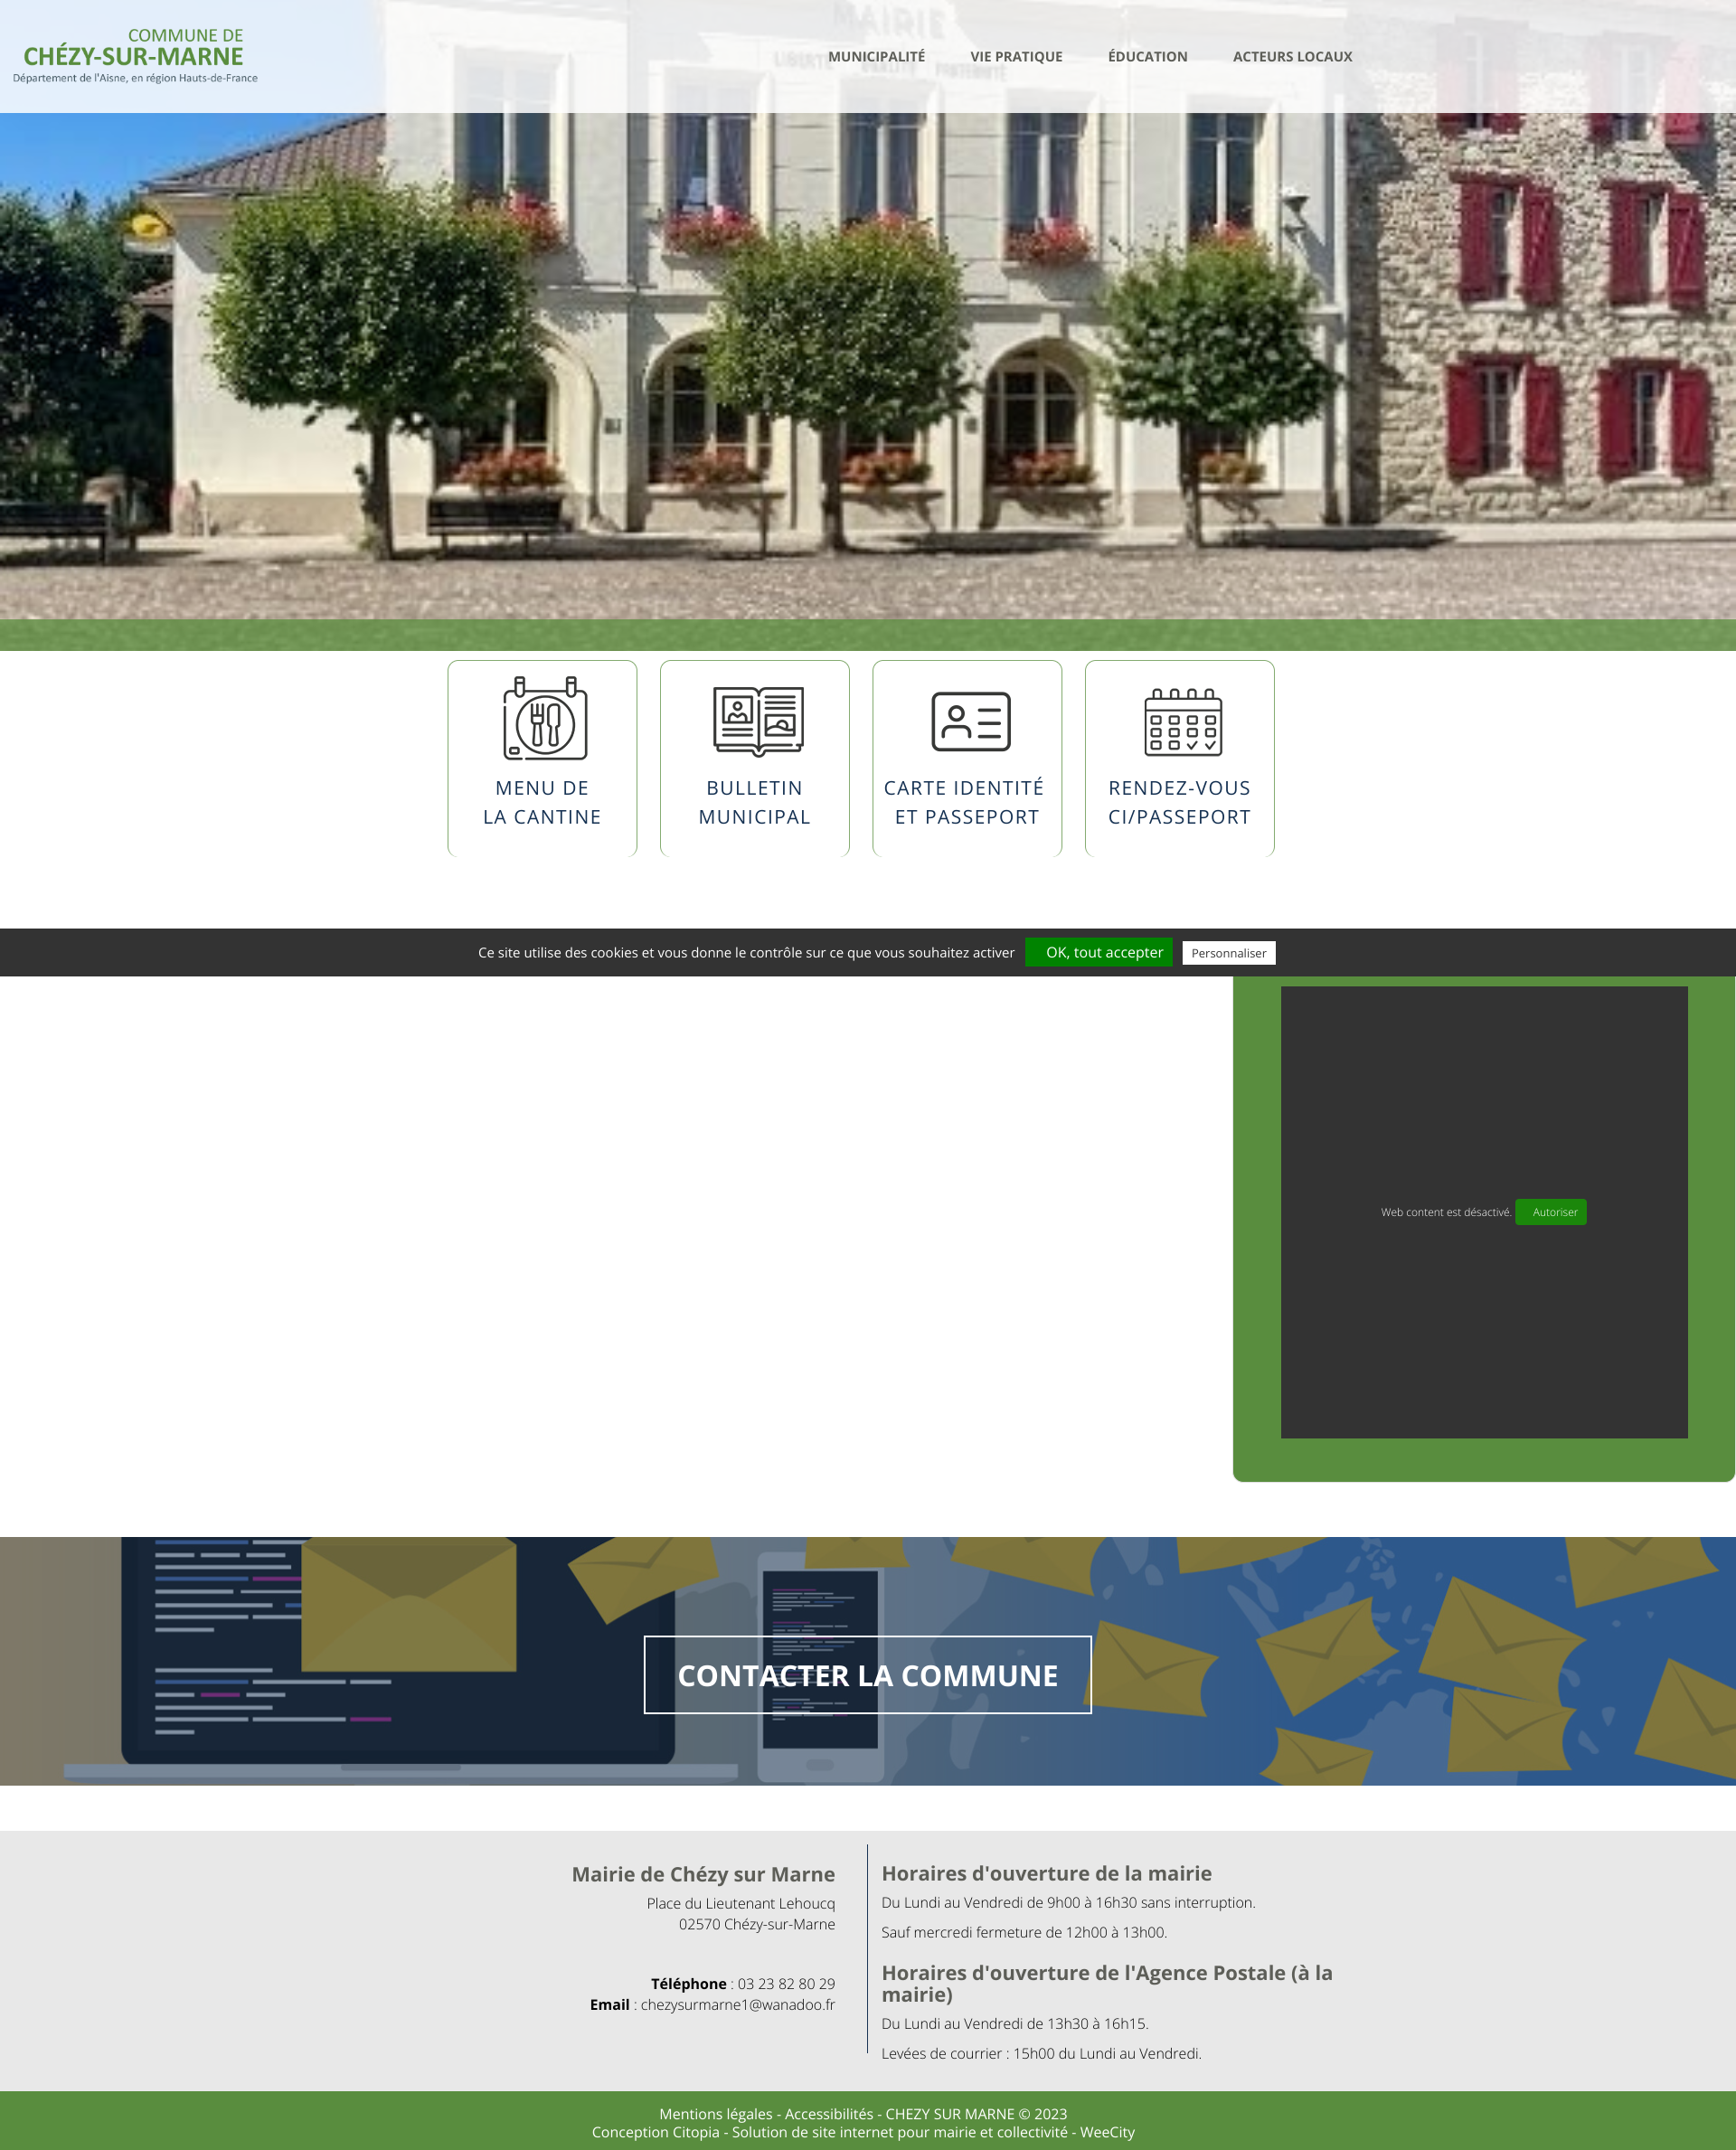Click the rendez-vous calendar icon

(1183, 721)
